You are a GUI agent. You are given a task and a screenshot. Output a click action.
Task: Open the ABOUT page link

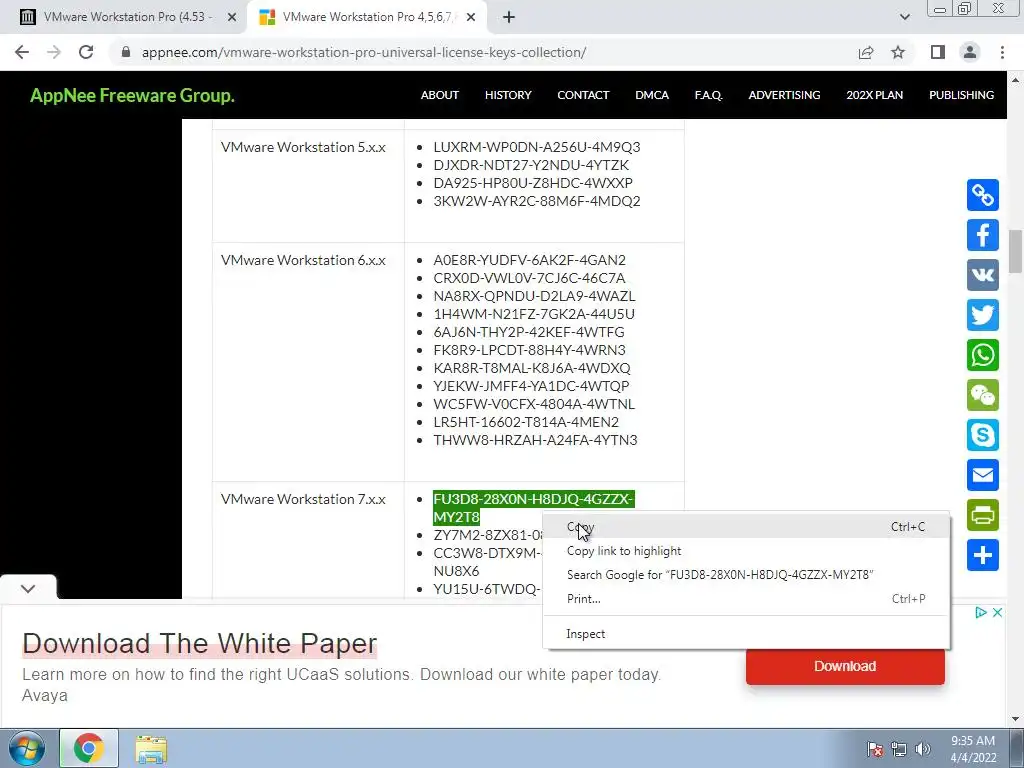440,95
